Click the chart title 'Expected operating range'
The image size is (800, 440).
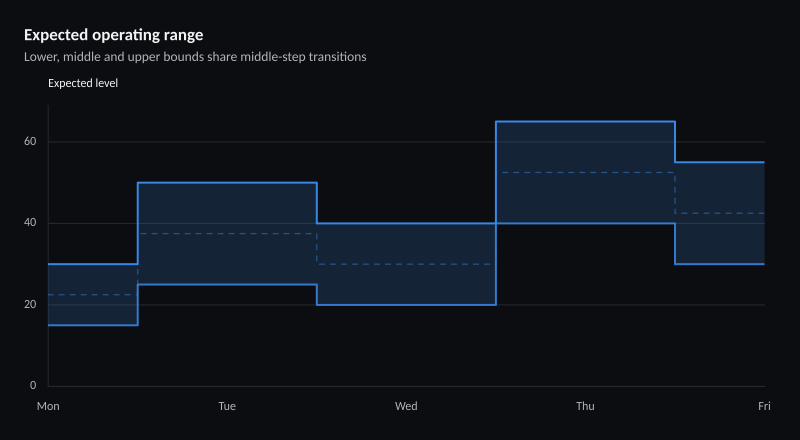[x=113, y=35]
